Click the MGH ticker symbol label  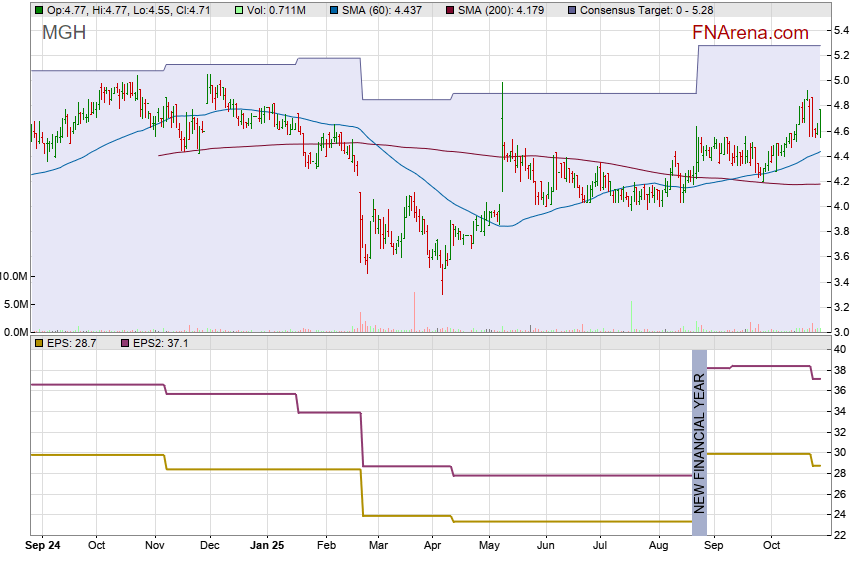tap(64, 33)
